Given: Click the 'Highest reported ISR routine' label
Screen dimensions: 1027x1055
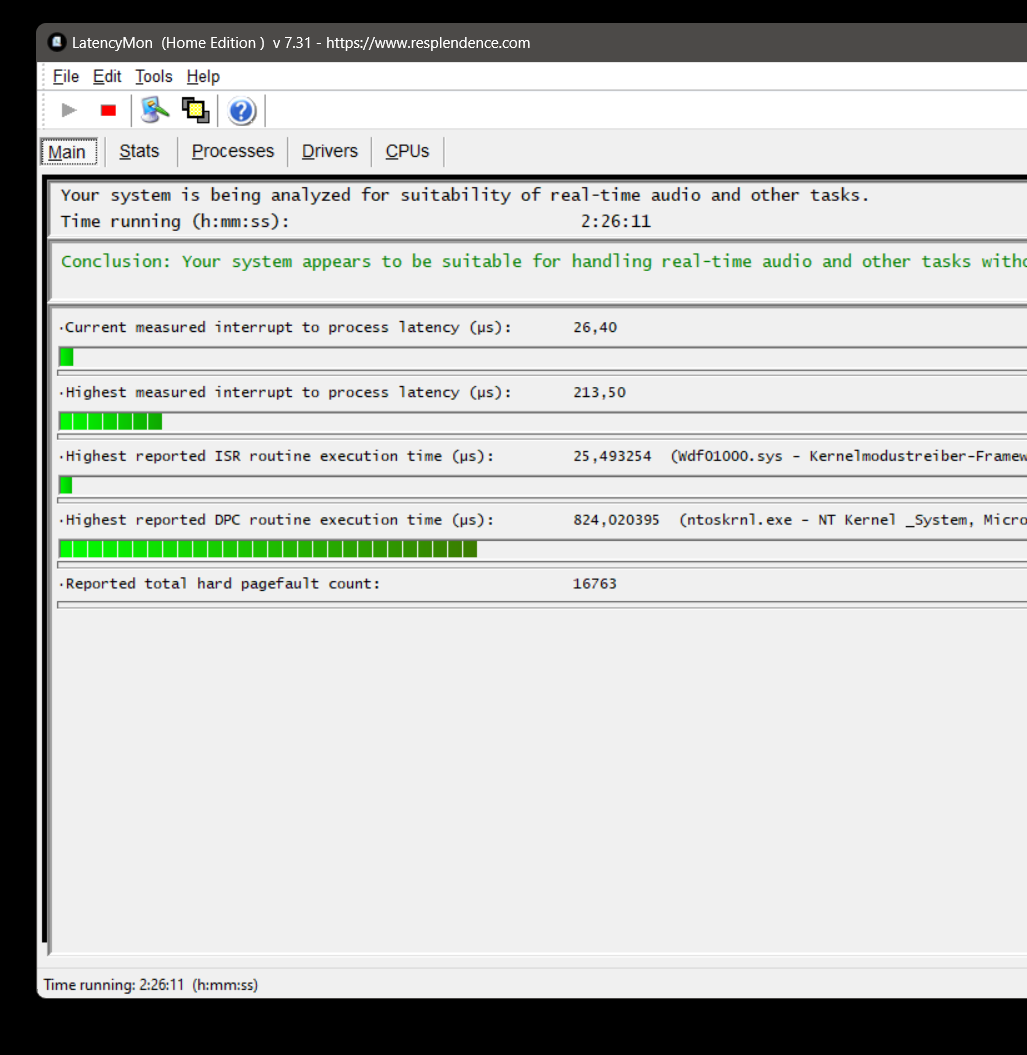Looking at the screenshot, I should pyautogui.click(x=279, y=456).
